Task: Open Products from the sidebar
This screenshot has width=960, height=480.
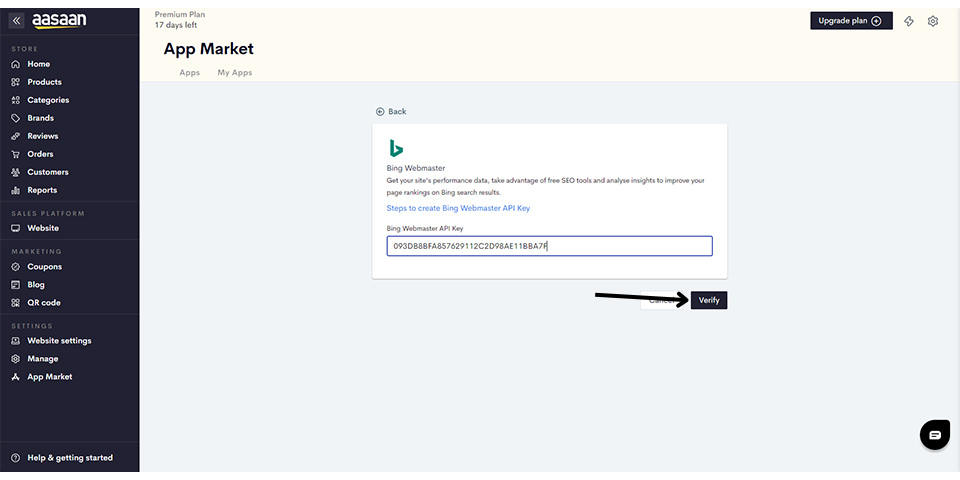Action: click(44, 82)
